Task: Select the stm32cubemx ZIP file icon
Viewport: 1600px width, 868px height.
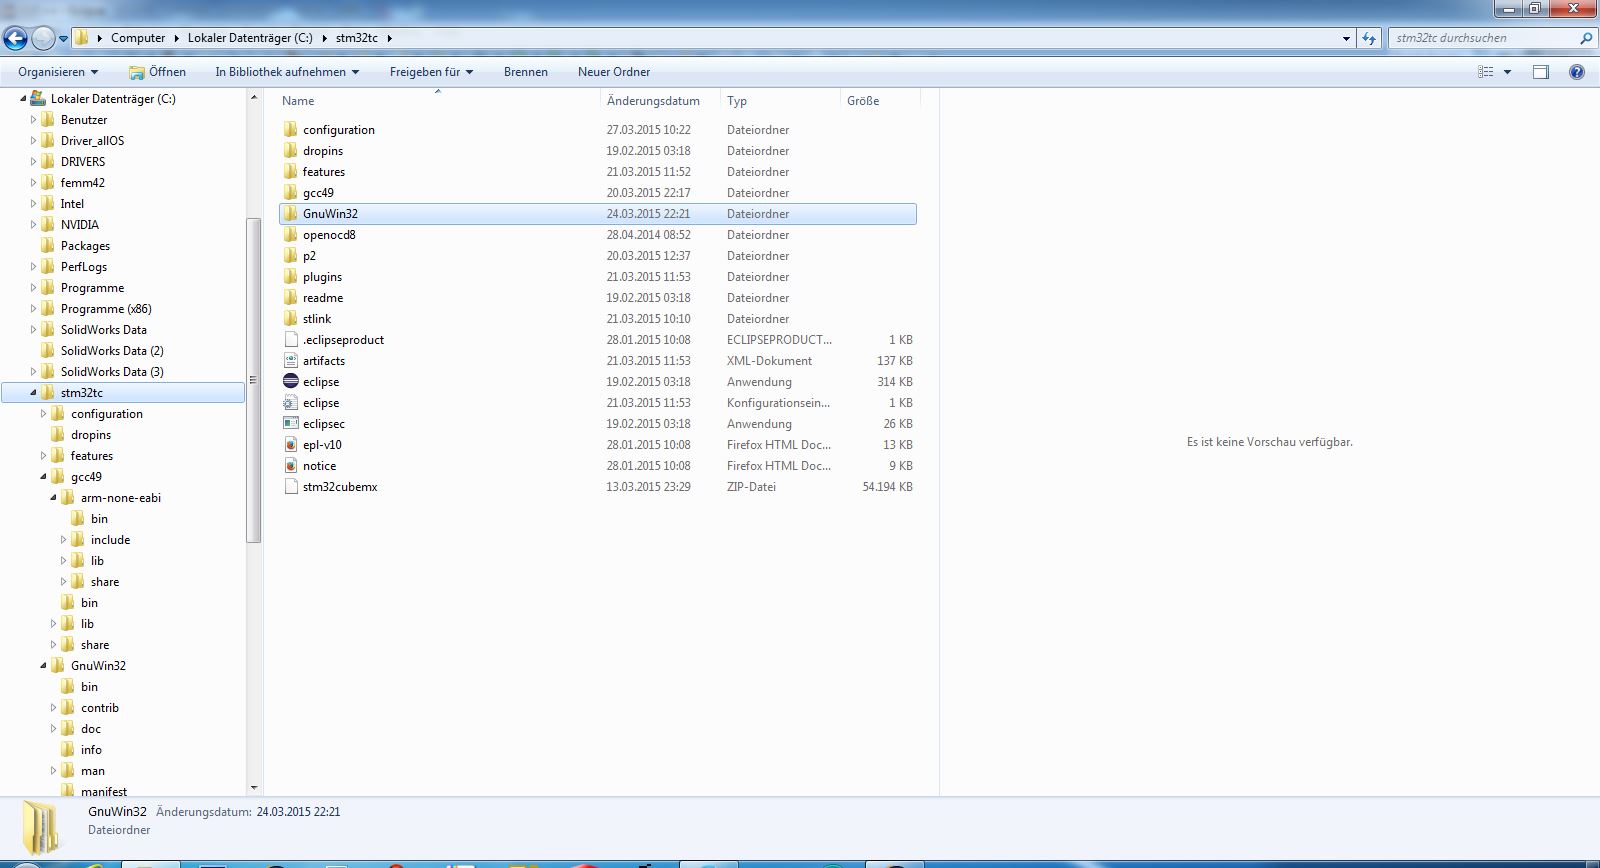Action: coord(291,487)
